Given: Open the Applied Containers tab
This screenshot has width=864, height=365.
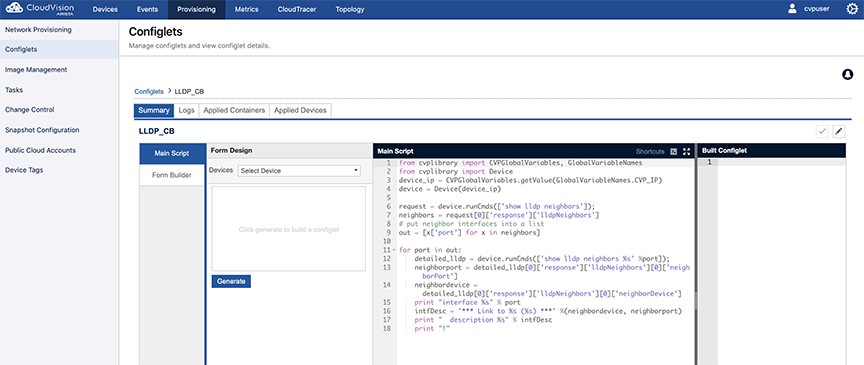Looking at the screenshot, I should tap(234, 110).
